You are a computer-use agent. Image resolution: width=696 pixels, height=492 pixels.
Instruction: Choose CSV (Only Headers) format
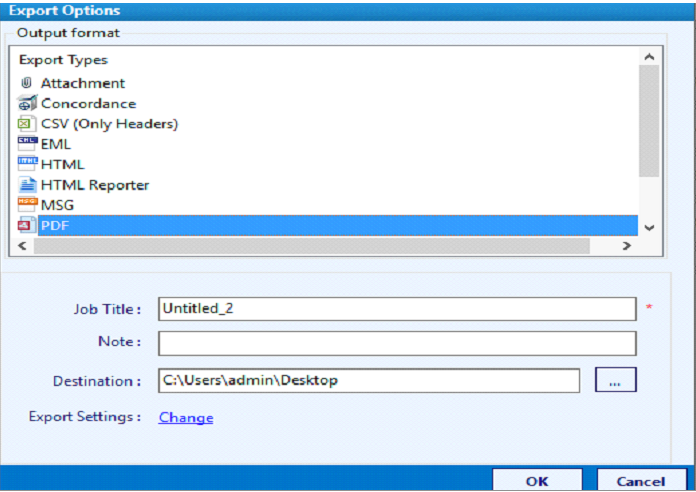click(x=109, y=124)
